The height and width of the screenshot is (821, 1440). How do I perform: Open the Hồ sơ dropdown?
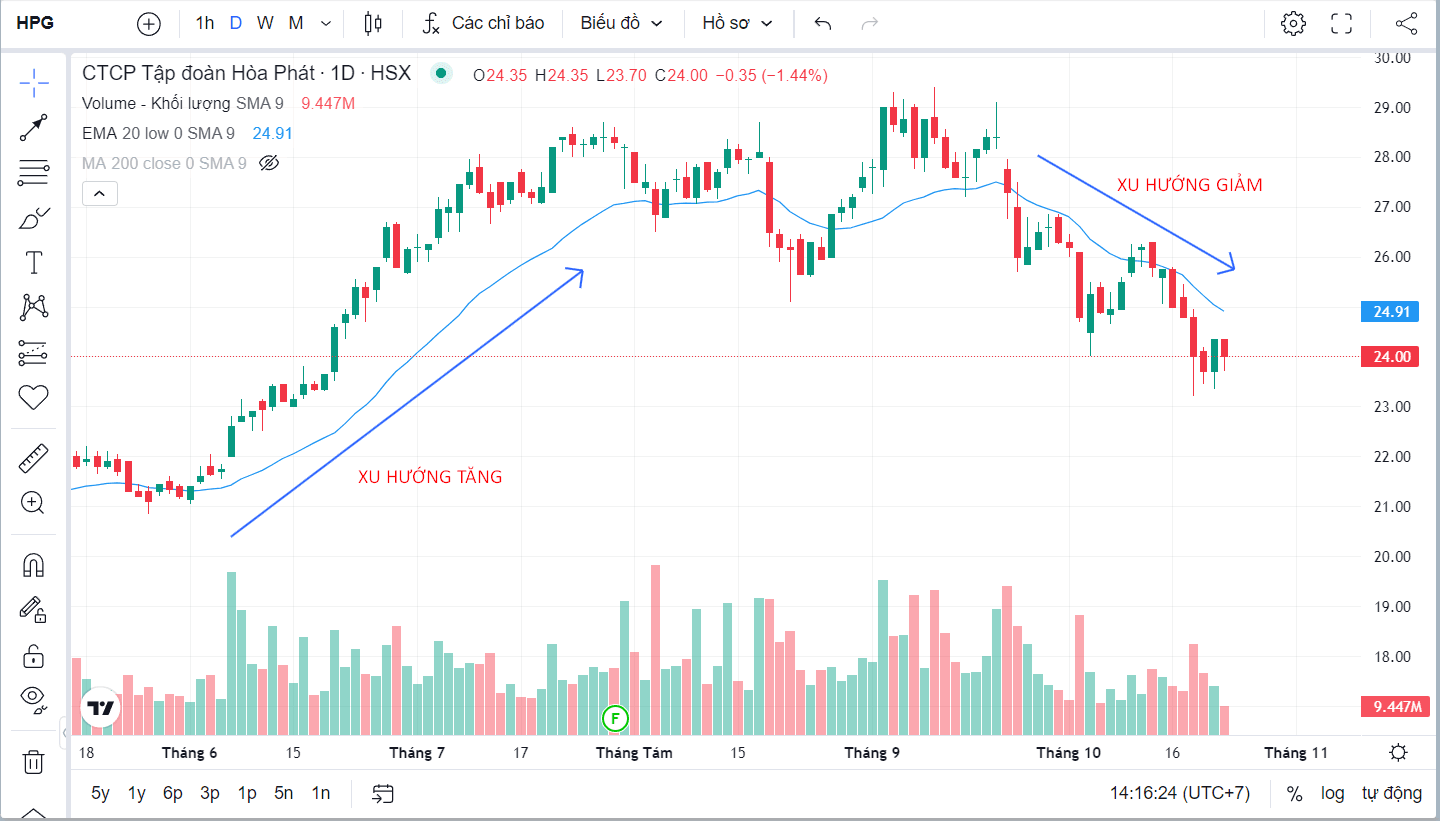(737, 23)
